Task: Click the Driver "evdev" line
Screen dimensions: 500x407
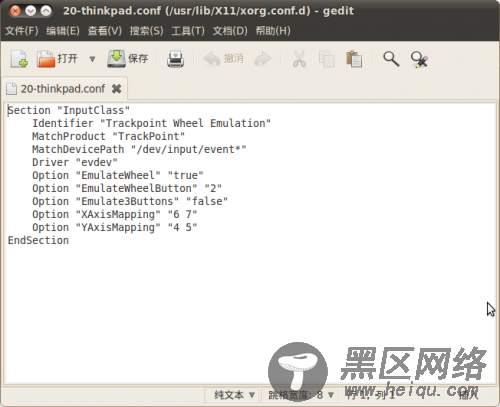Action: point(75,162)
